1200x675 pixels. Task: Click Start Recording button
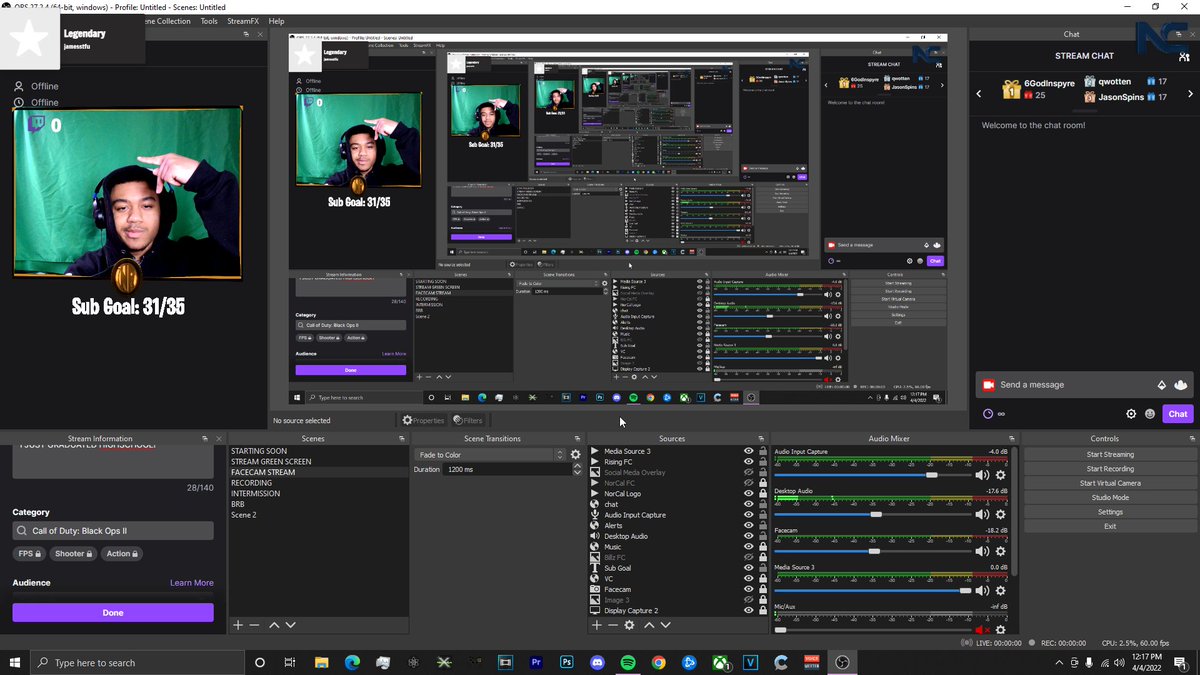(1110, 469)
